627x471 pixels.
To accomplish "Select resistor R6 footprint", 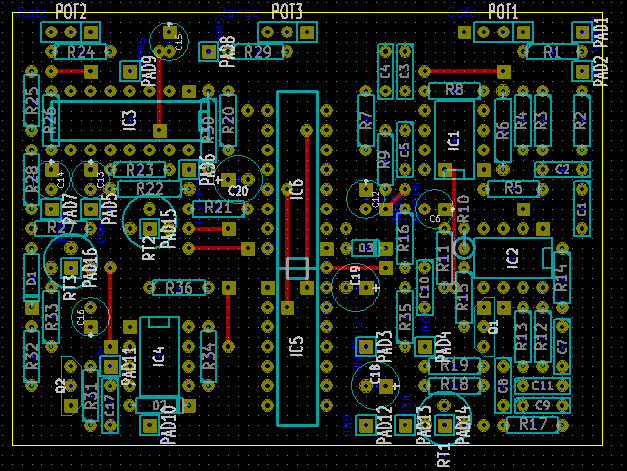I will 503,130.
